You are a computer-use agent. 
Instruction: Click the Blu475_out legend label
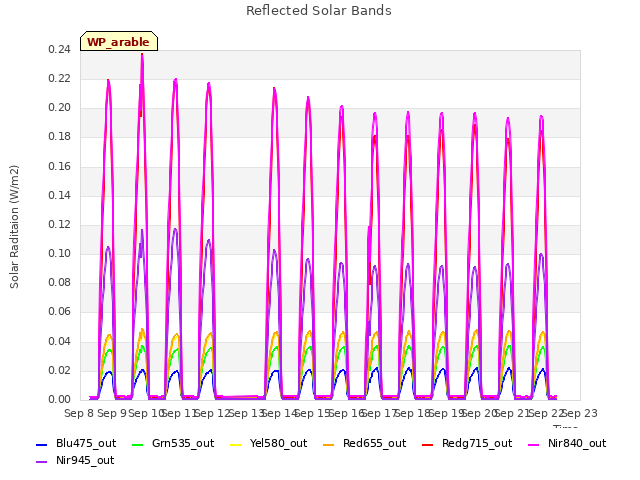point(86,443)
